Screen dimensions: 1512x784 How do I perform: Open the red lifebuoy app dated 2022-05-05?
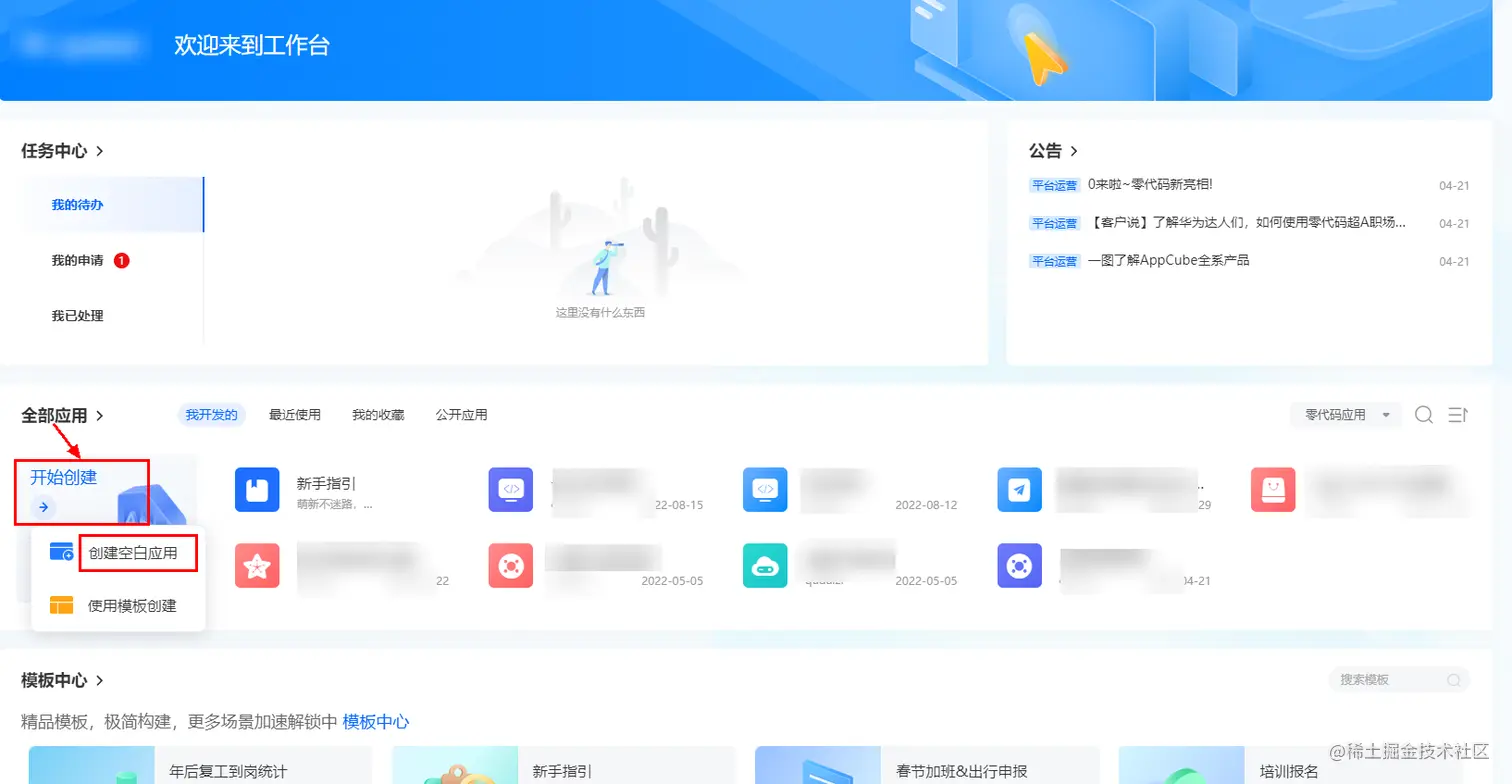[511, 566]
